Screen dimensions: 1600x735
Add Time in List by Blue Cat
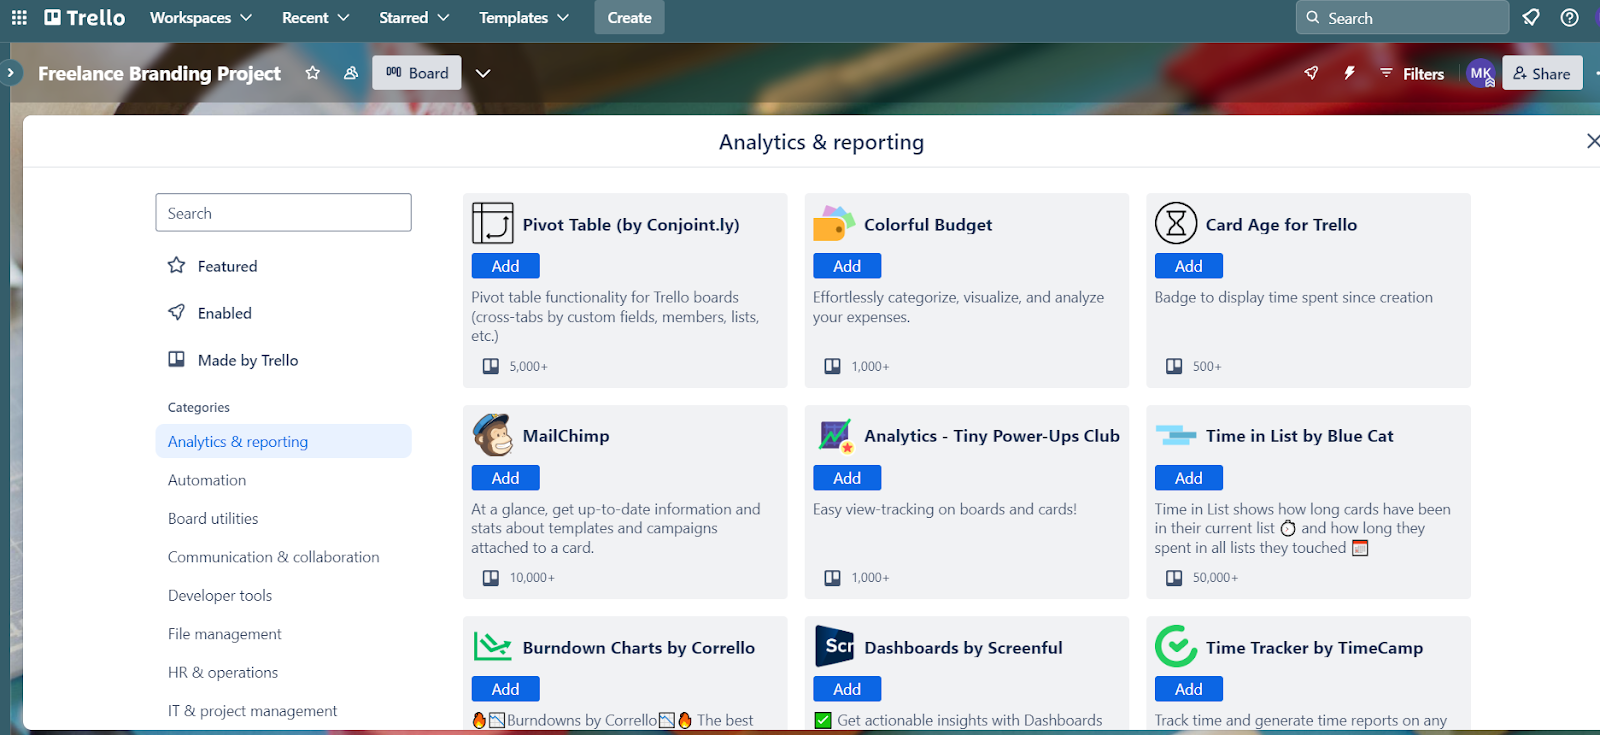pyautogui.click(x=1188, y=478)
